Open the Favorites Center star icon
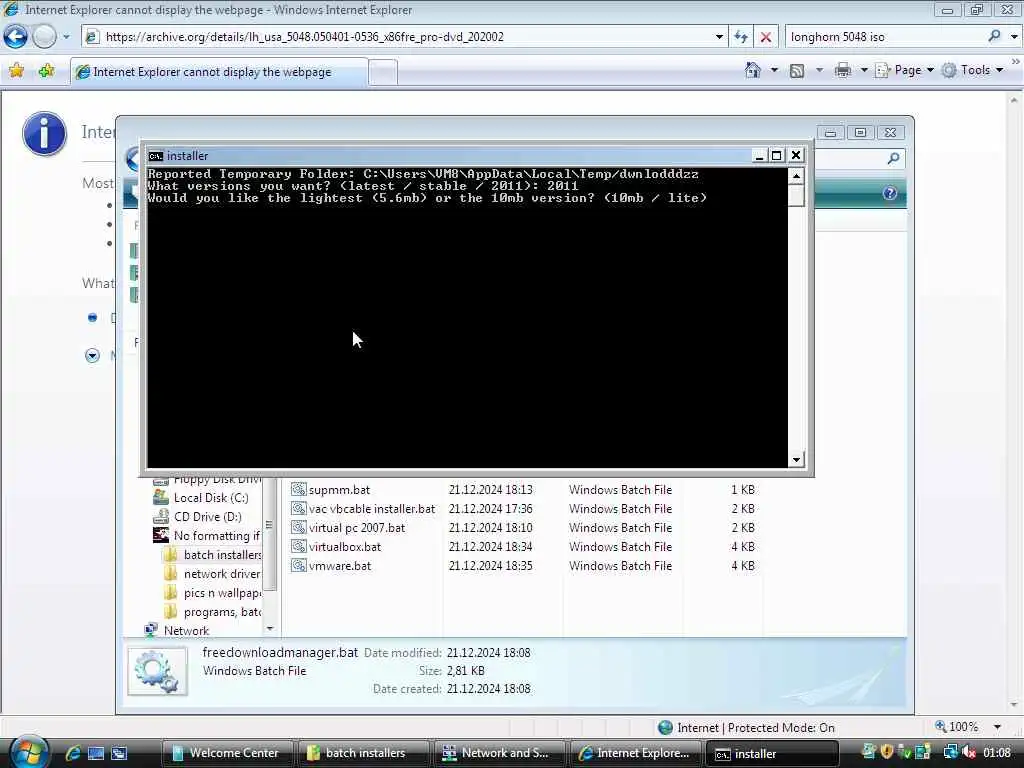 coord(16,71)
